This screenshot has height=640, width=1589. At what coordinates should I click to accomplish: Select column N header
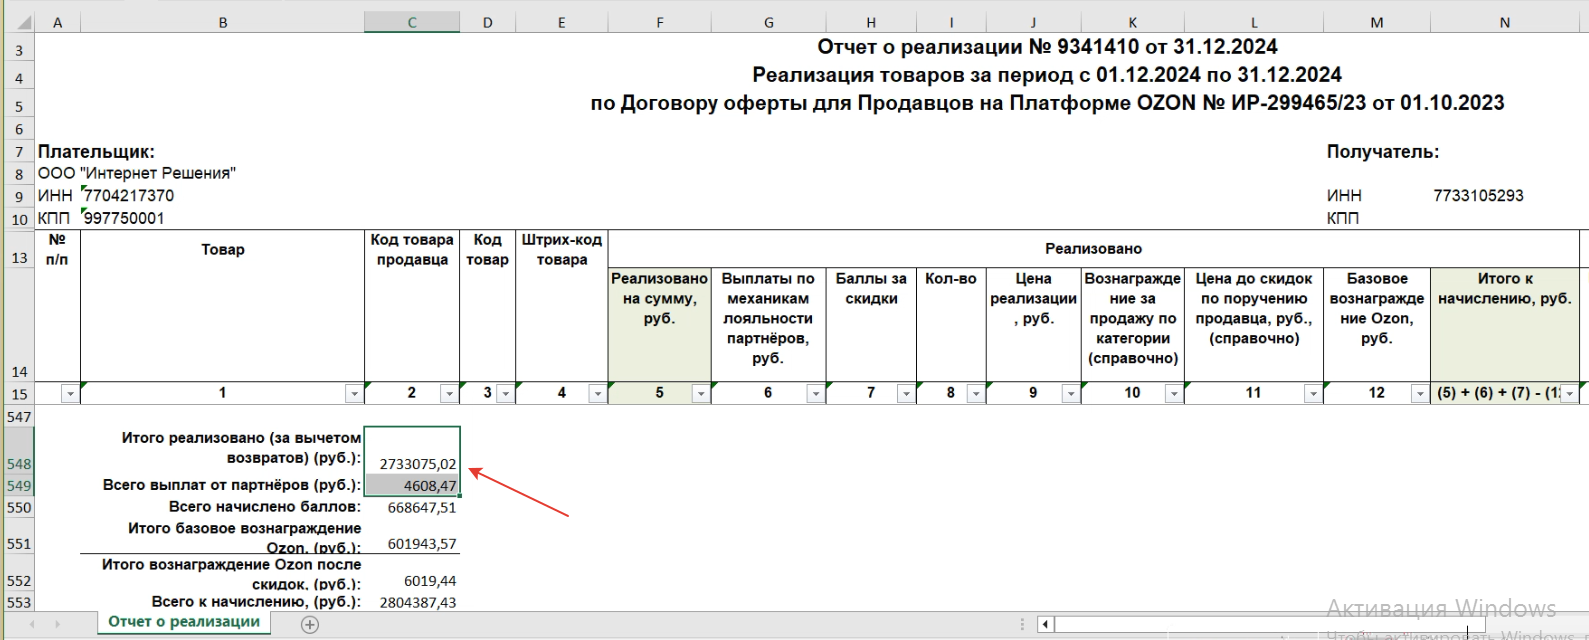[x=1504, y=22]
